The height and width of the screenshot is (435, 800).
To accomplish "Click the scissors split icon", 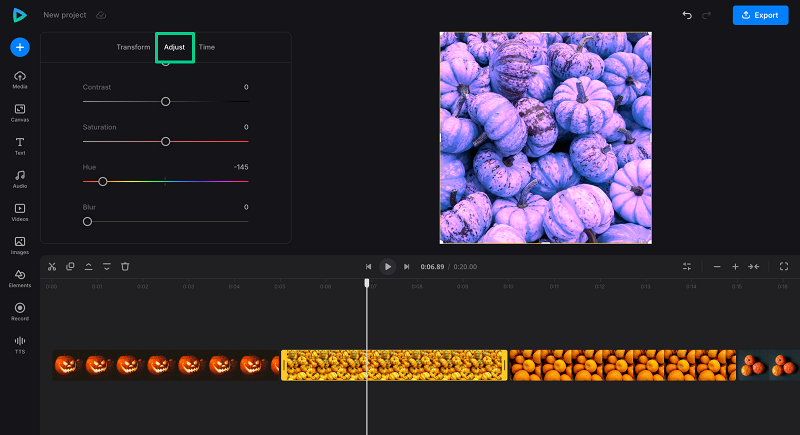I will click(52, 266).
